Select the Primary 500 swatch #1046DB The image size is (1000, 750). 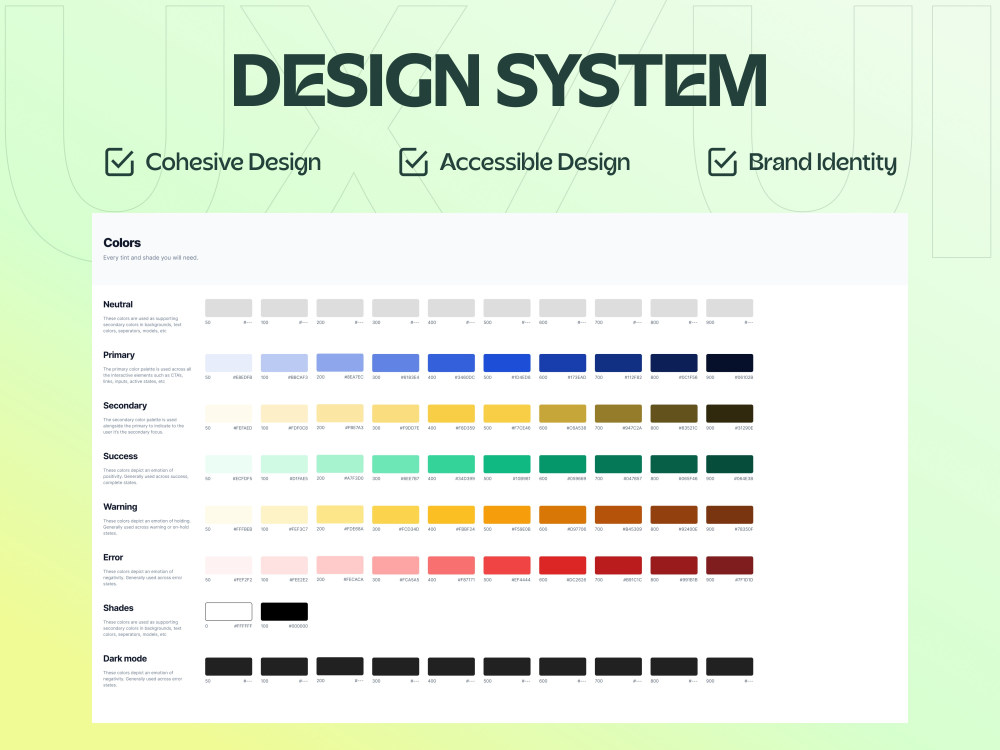click(x=506, y=363)
